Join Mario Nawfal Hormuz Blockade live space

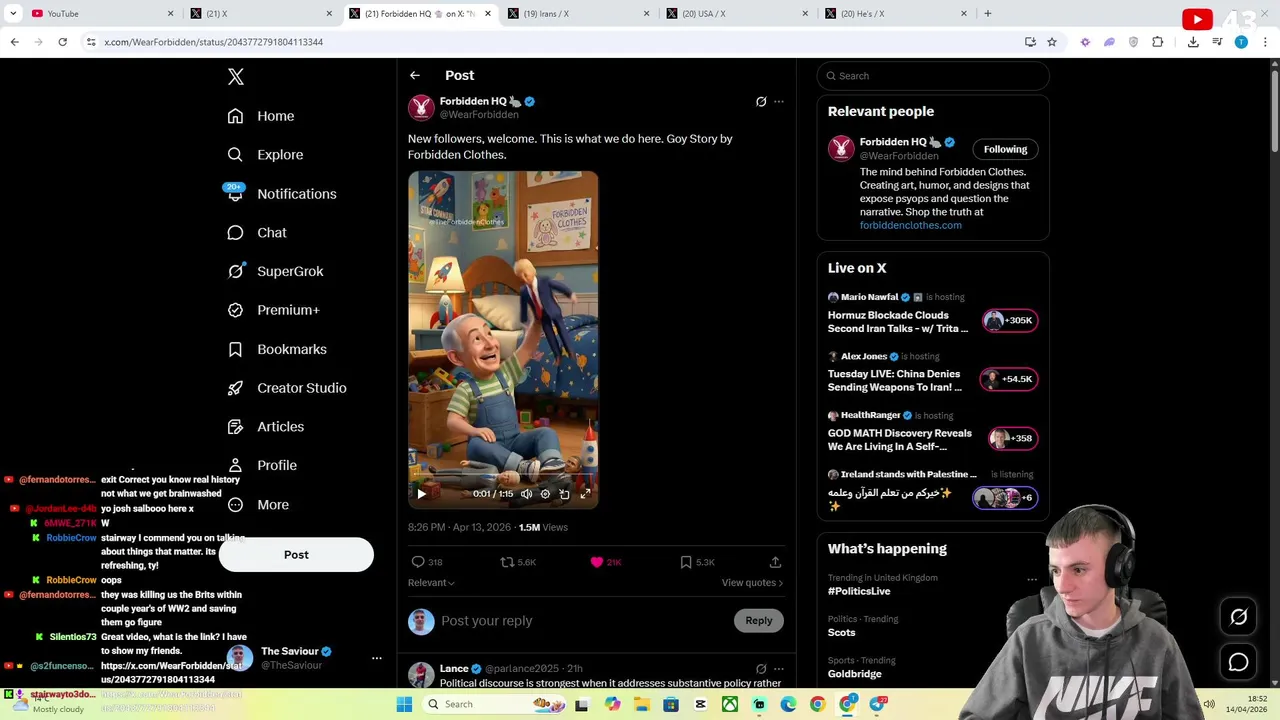tap(932, 314)
